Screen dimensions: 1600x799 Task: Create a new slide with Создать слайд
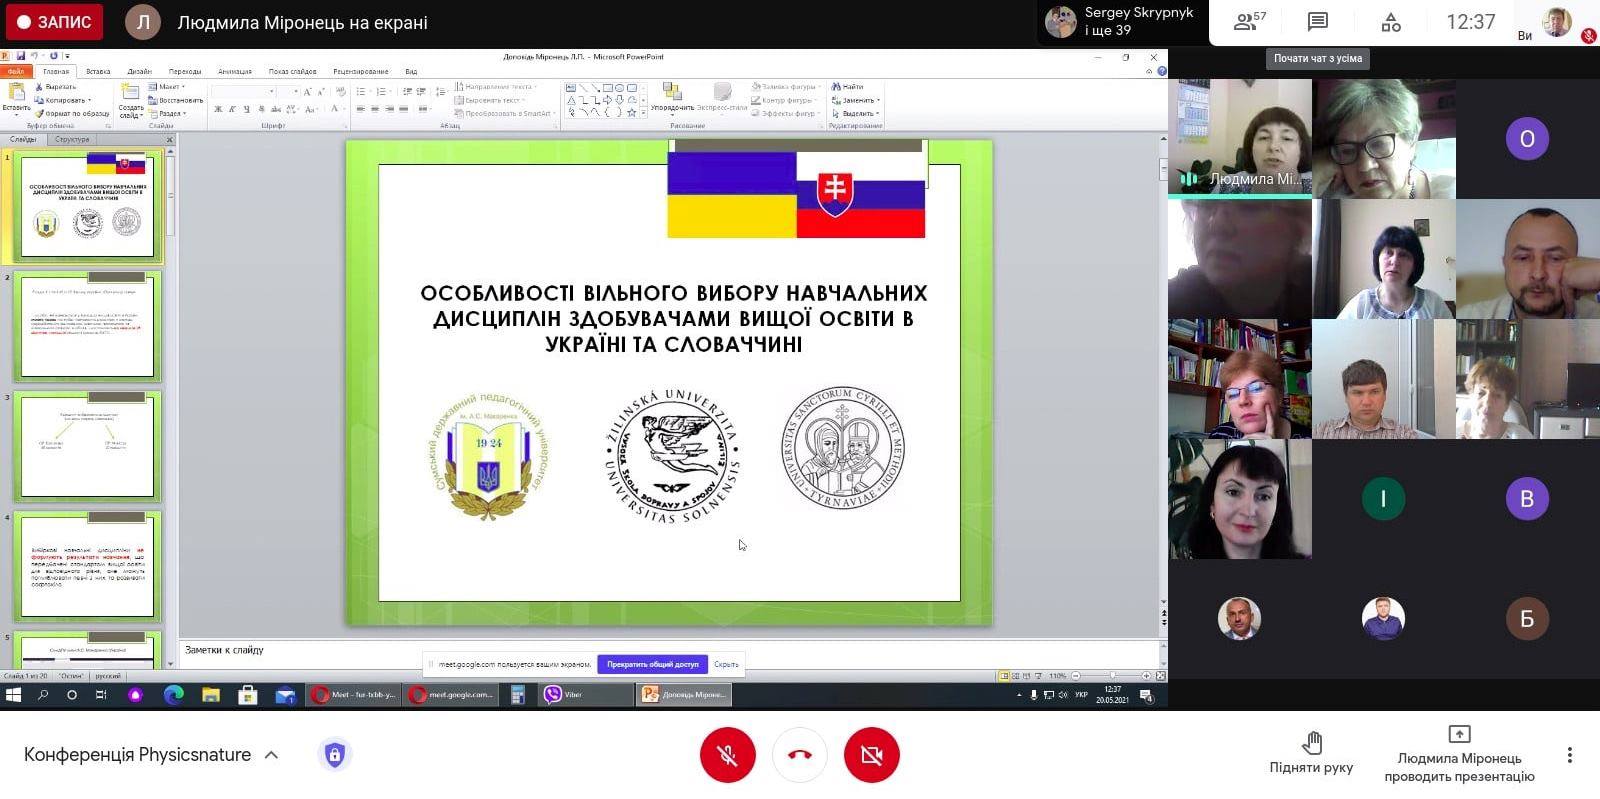click(131, 100)
